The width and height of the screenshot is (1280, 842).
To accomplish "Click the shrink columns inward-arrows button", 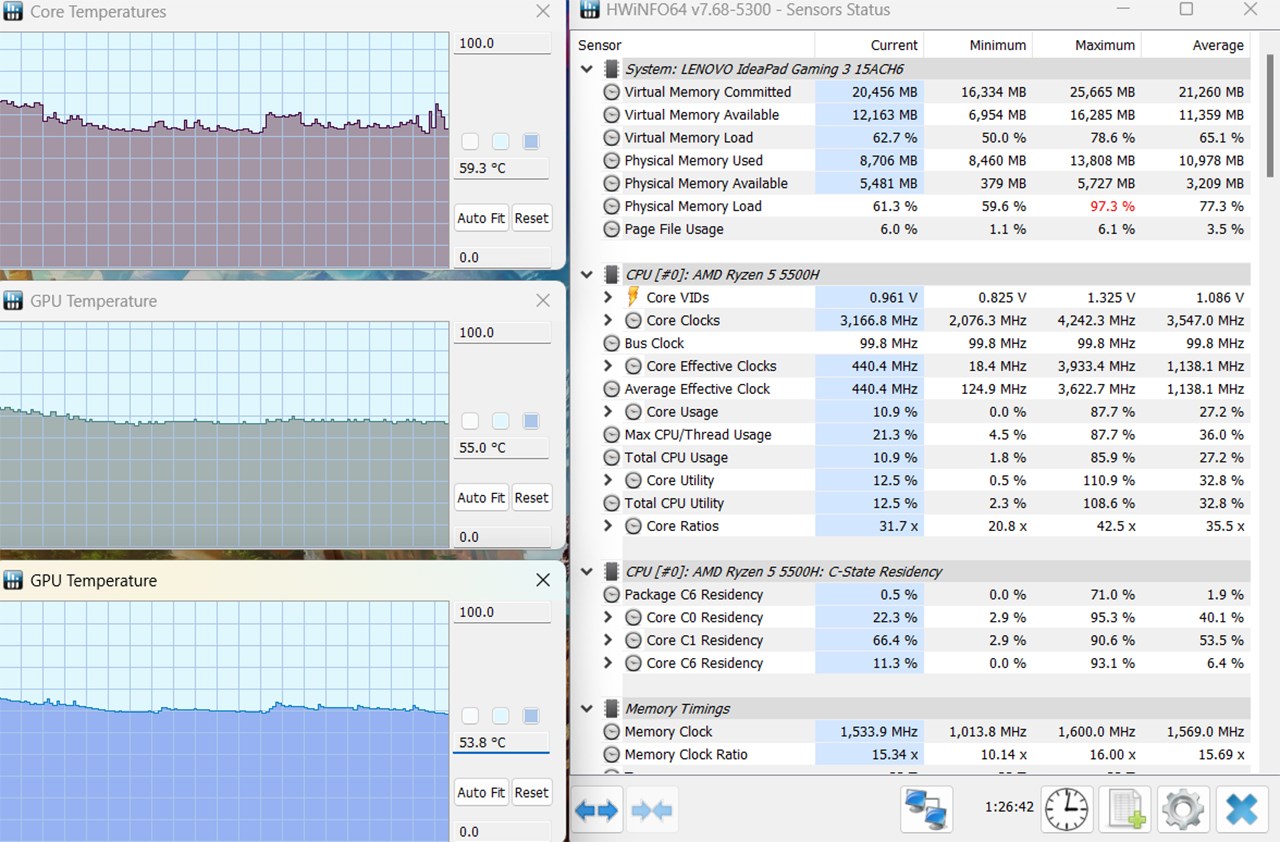I will [652, 810].
